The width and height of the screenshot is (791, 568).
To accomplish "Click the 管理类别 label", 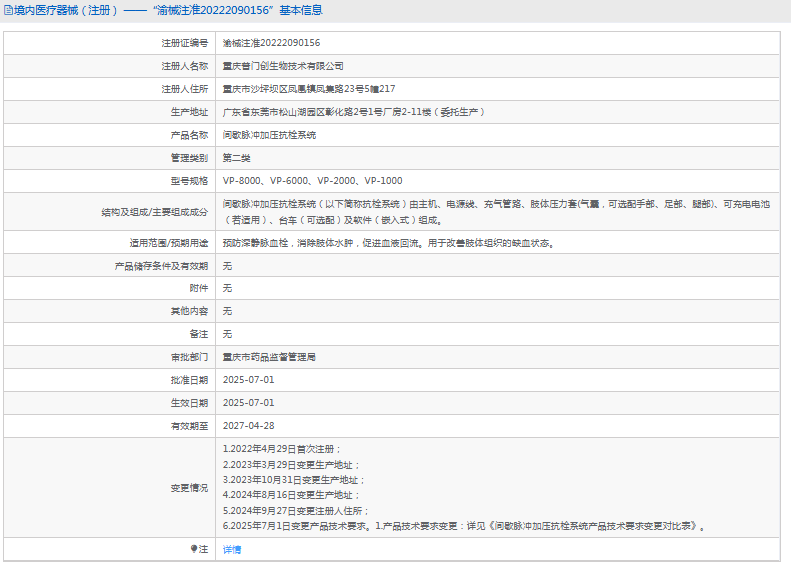I will coord(189,158).
